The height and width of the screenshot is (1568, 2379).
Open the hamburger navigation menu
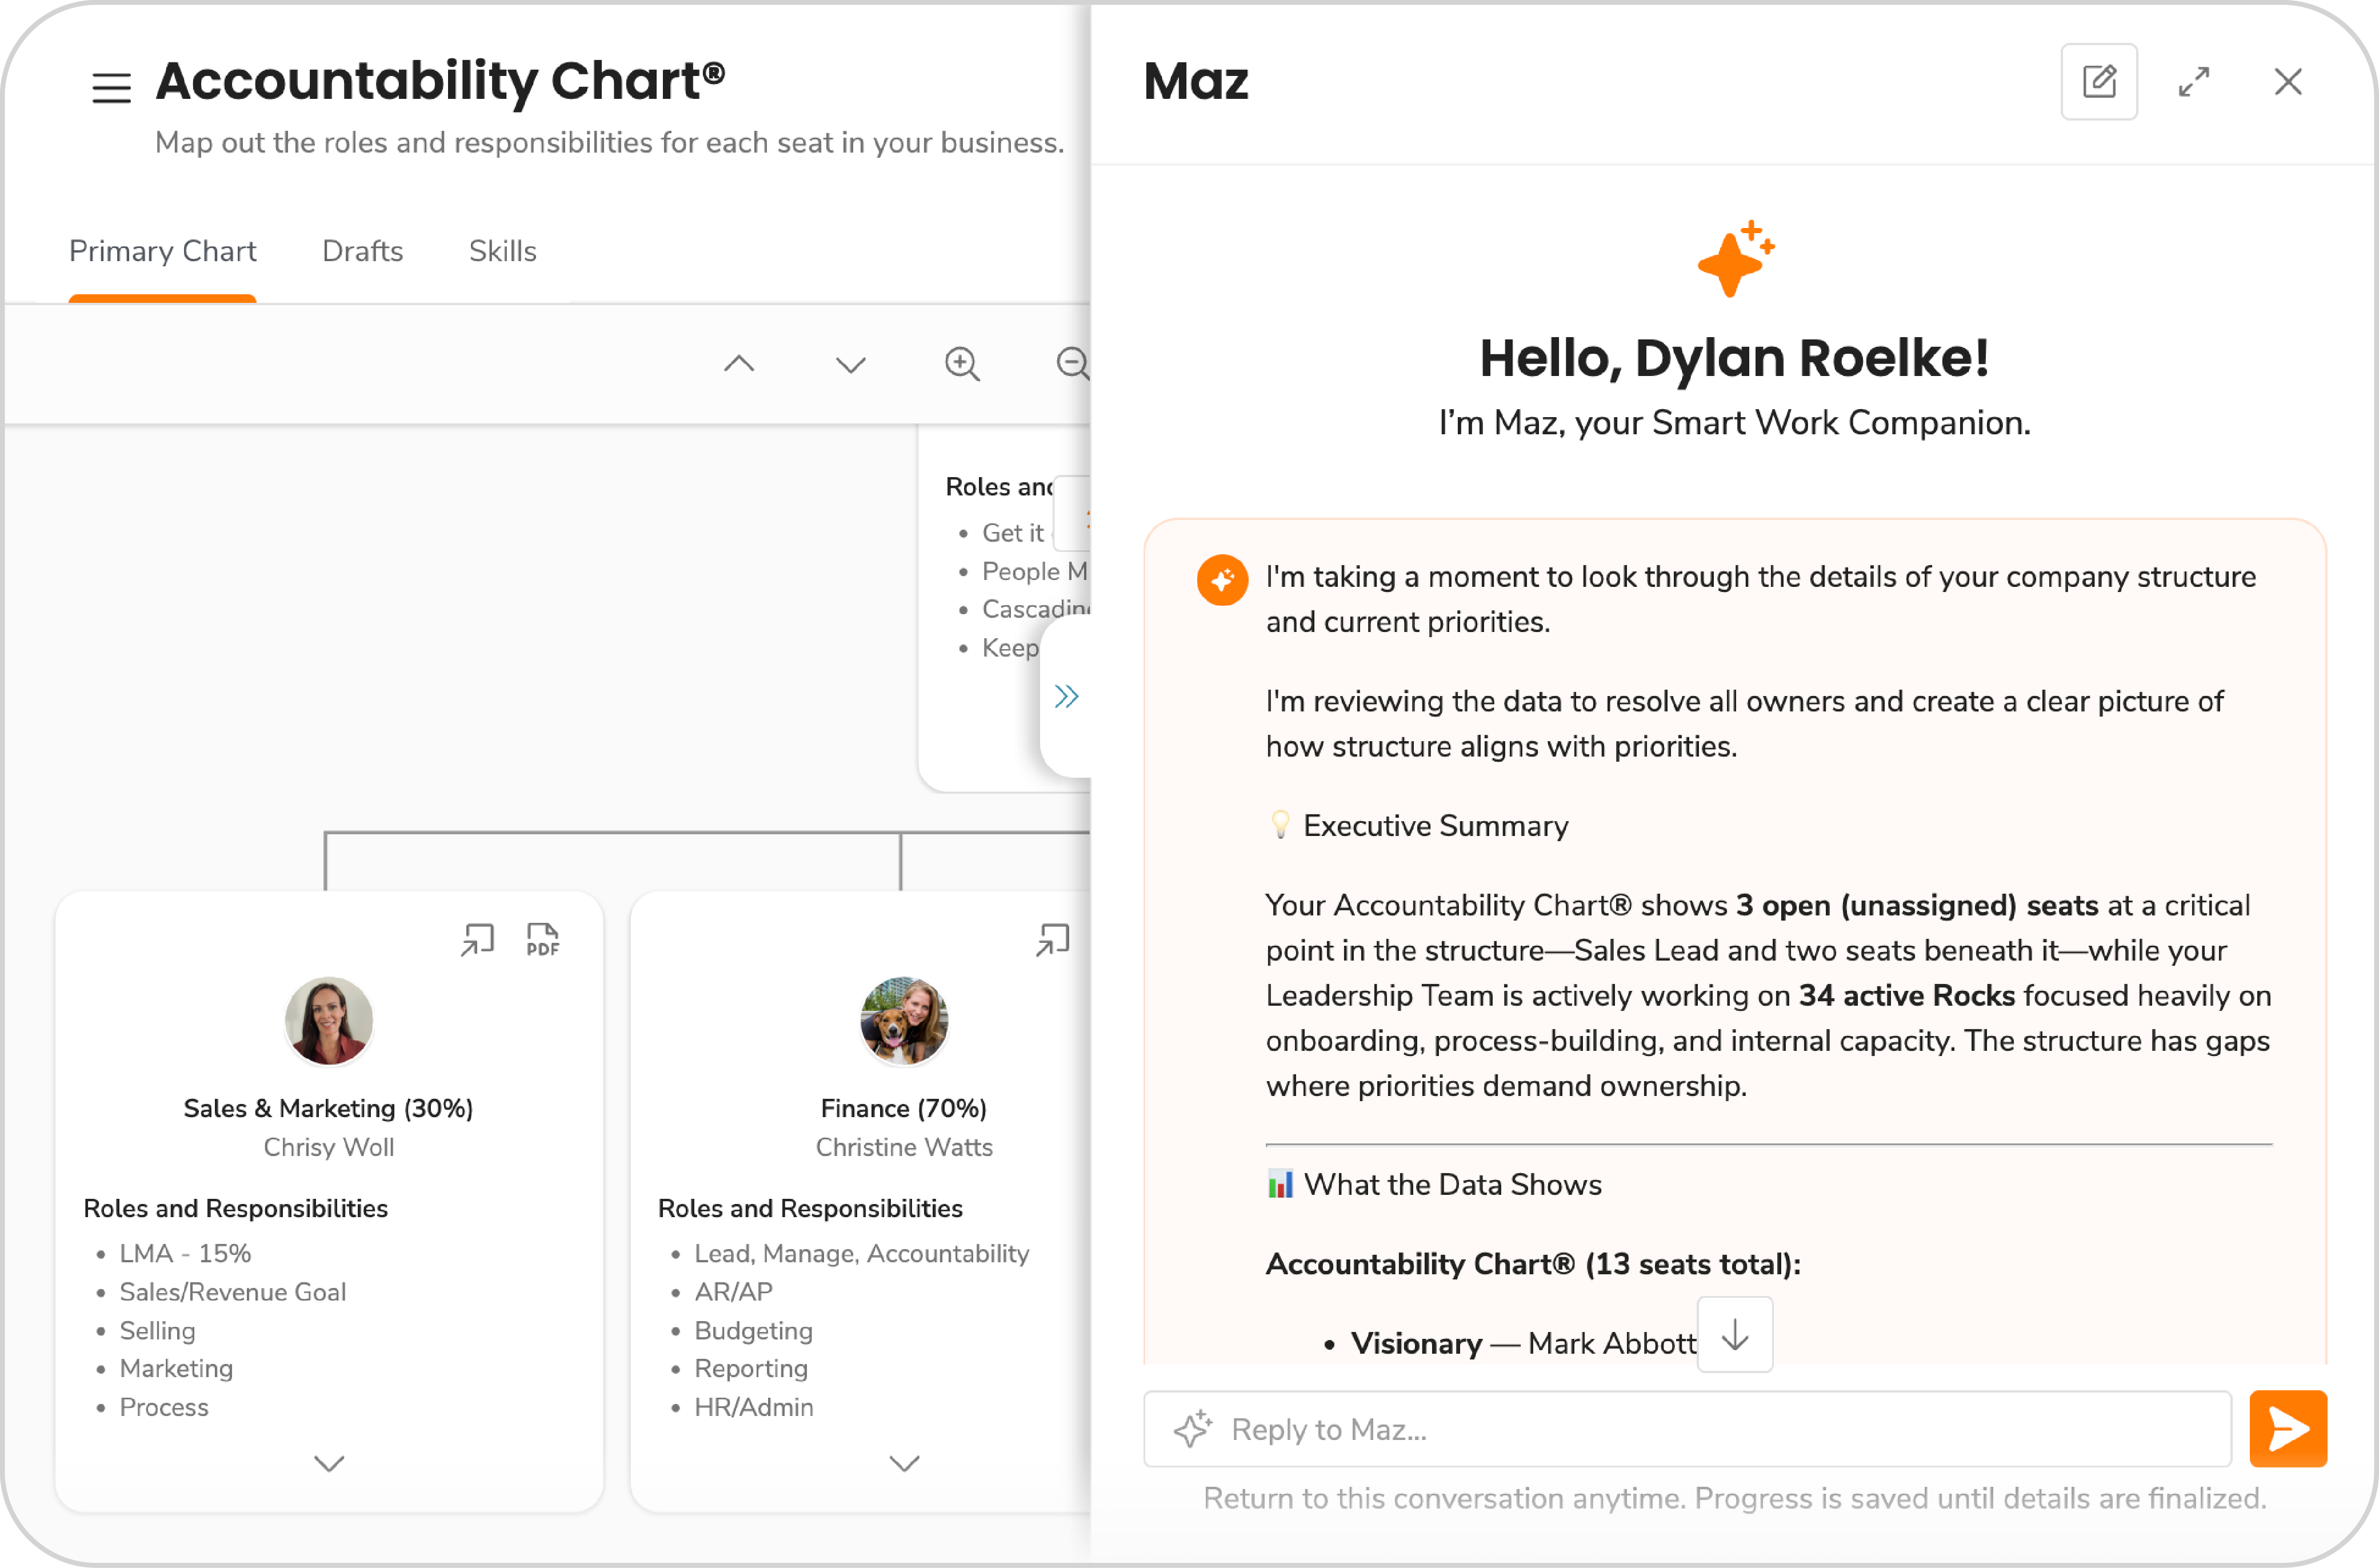click(x=111, y=88)
